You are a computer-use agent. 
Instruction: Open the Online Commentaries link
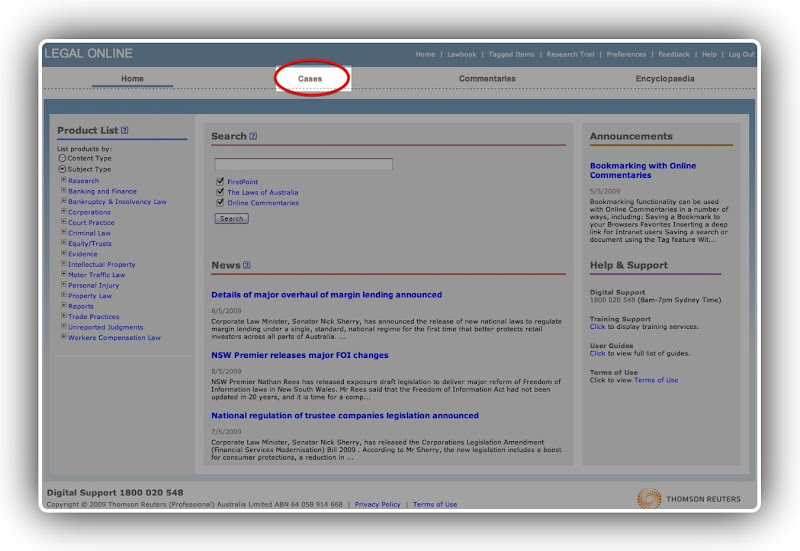coord(263,203)
